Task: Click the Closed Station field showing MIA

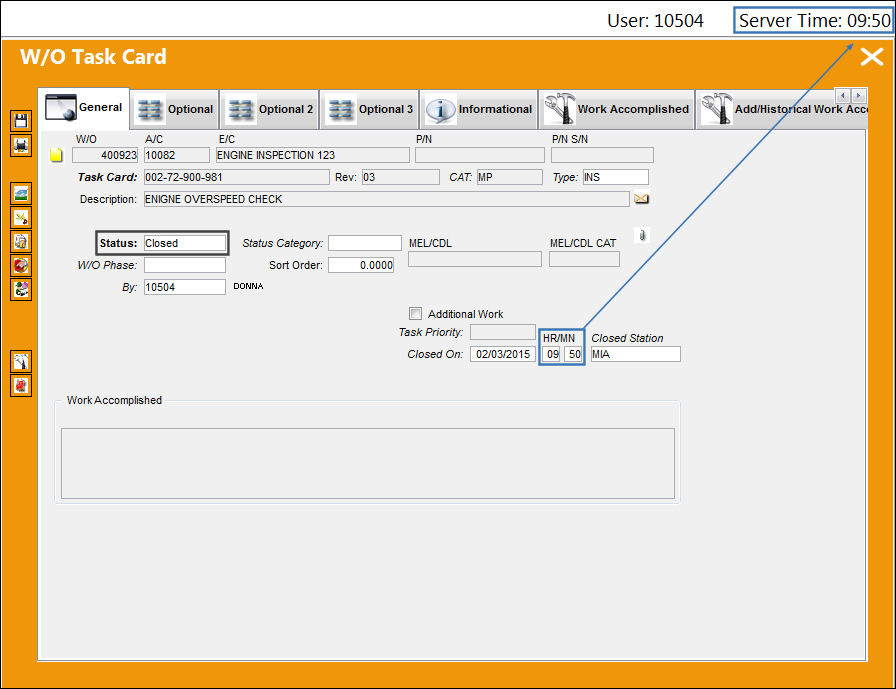Action: point(635,354)
